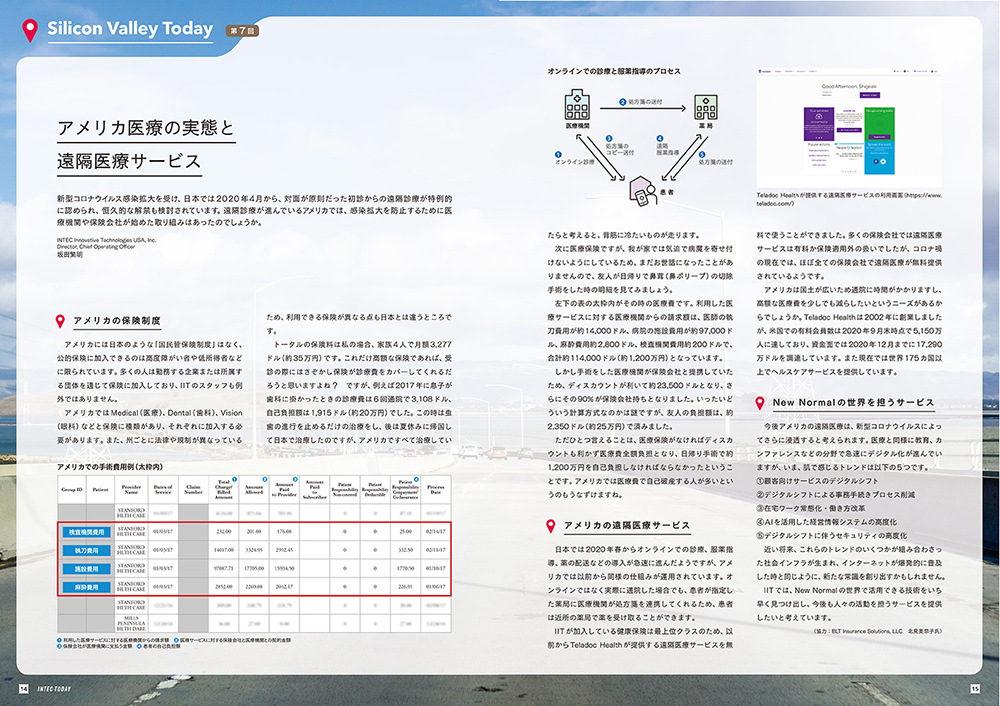The height and width of the screenshot is (706, 1000).
Task: Click the number 1 marker beside オンライン診療
Action: 558,154
